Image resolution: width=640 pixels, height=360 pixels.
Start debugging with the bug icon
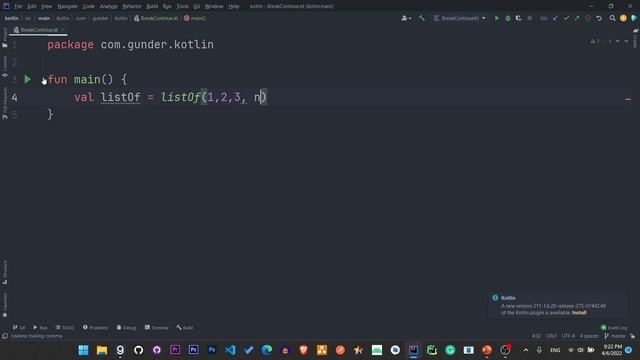click(508, 18)
